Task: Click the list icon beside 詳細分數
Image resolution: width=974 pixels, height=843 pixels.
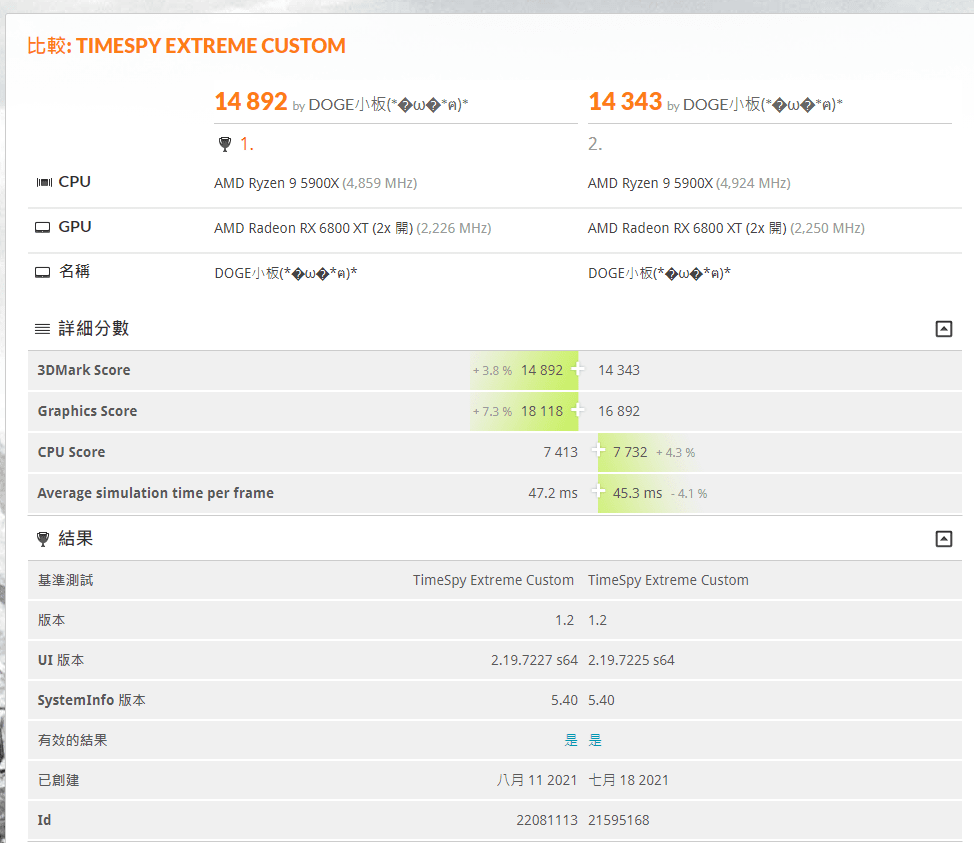Action: pos(42,329)
